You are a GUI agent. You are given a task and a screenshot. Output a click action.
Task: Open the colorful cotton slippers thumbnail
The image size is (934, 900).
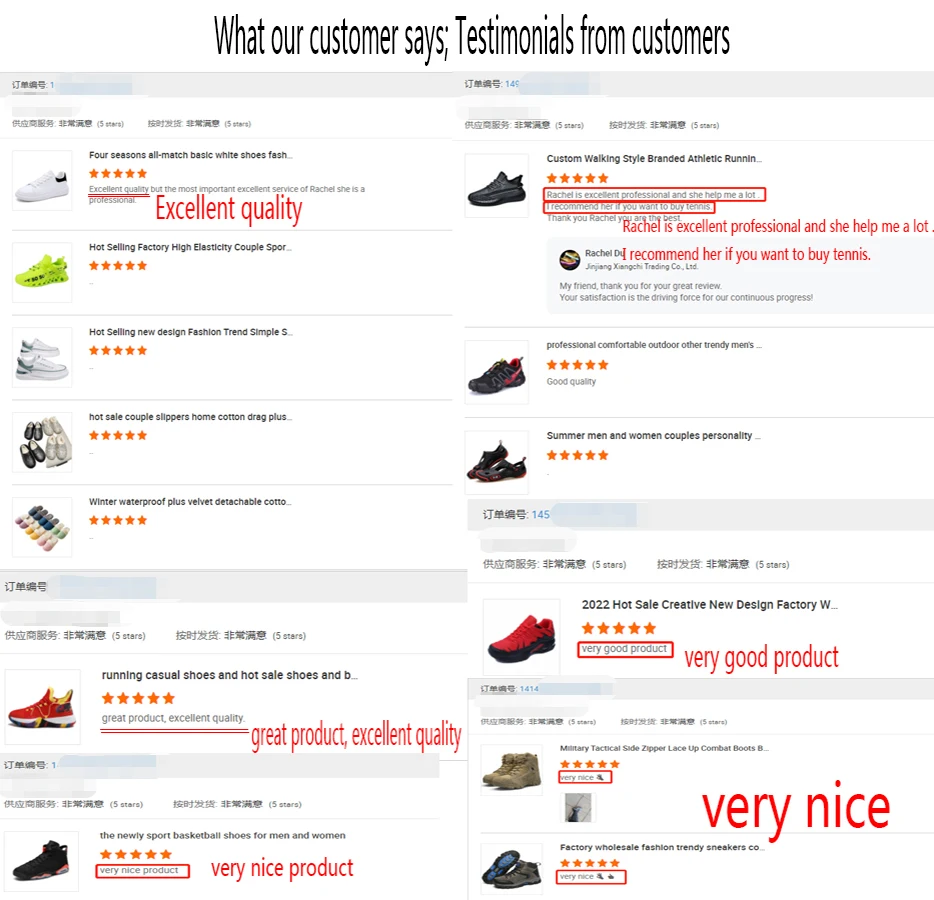coord(42,527)
